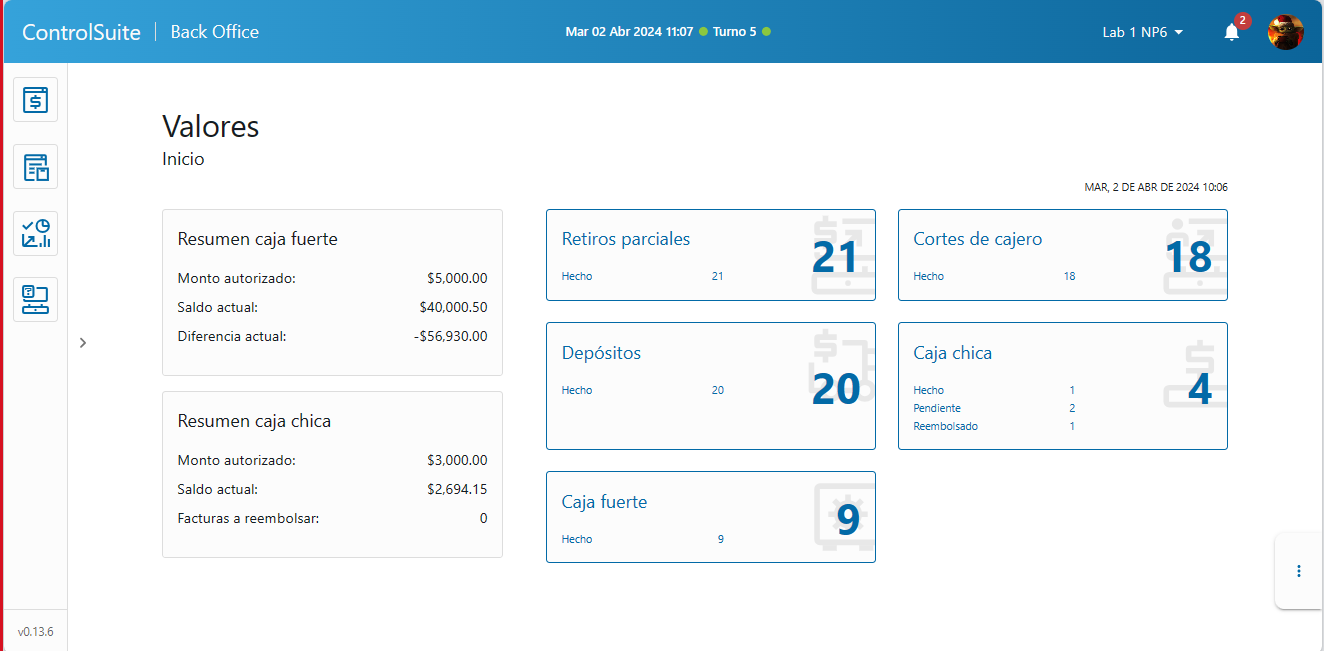
Task: Open the Retiros parciales card
Action: point(626,239)
